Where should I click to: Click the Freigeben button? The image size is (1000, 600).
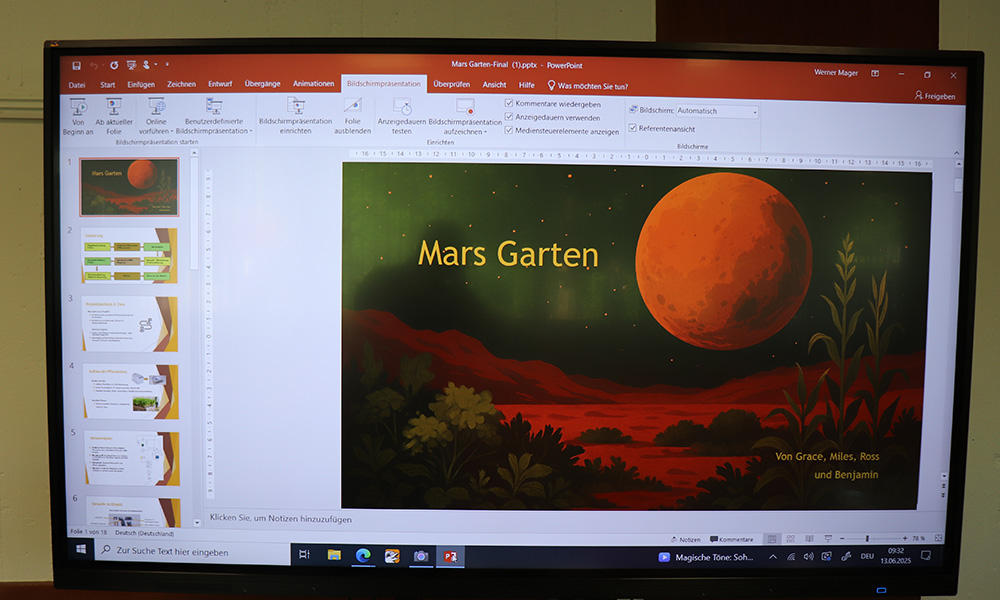(x=934, y=96)
